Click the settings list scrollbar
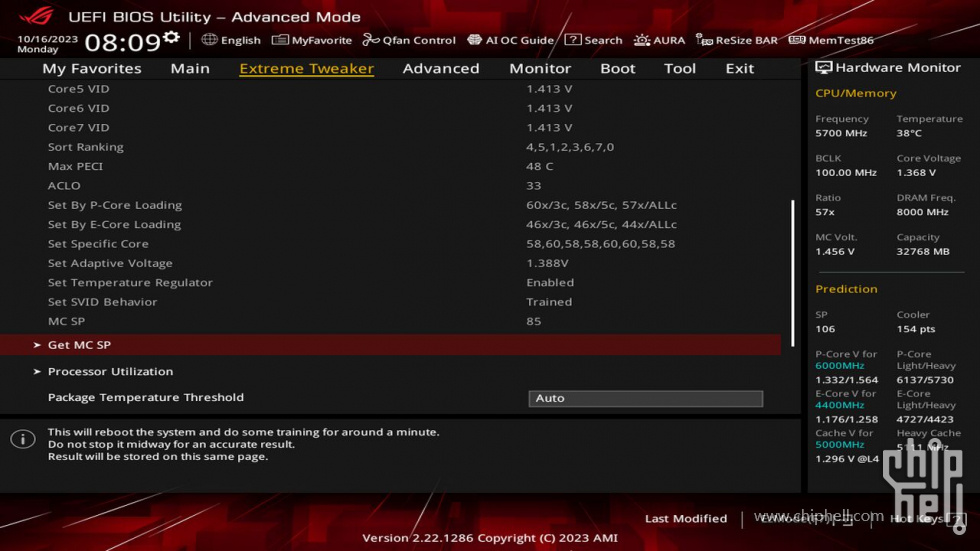 (792, 273)
